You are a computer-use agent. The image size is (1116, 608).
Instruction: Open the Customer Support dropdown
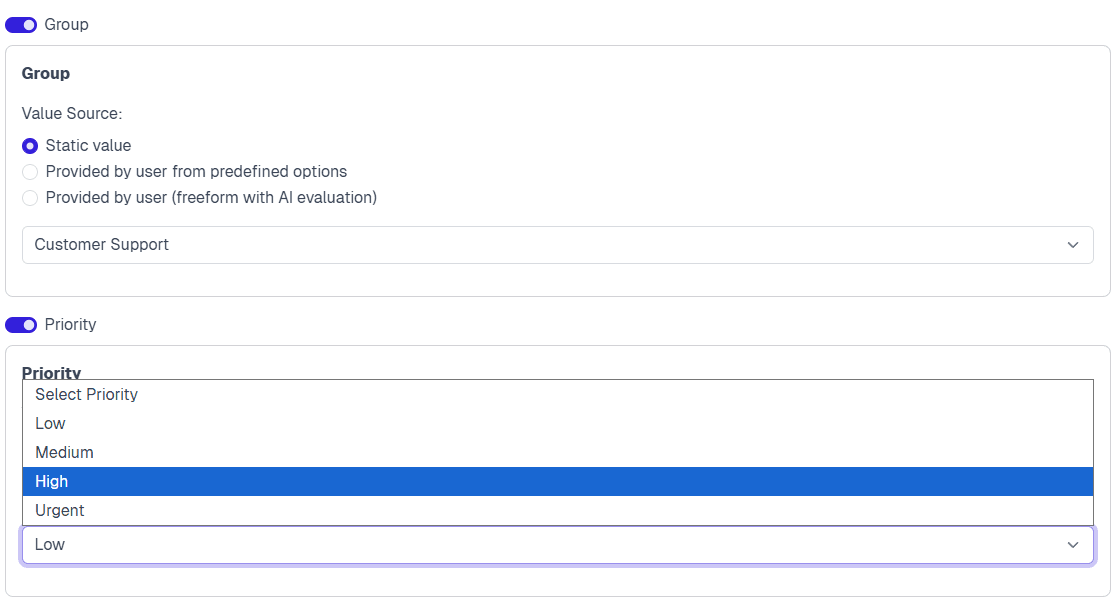pos(556,244)
